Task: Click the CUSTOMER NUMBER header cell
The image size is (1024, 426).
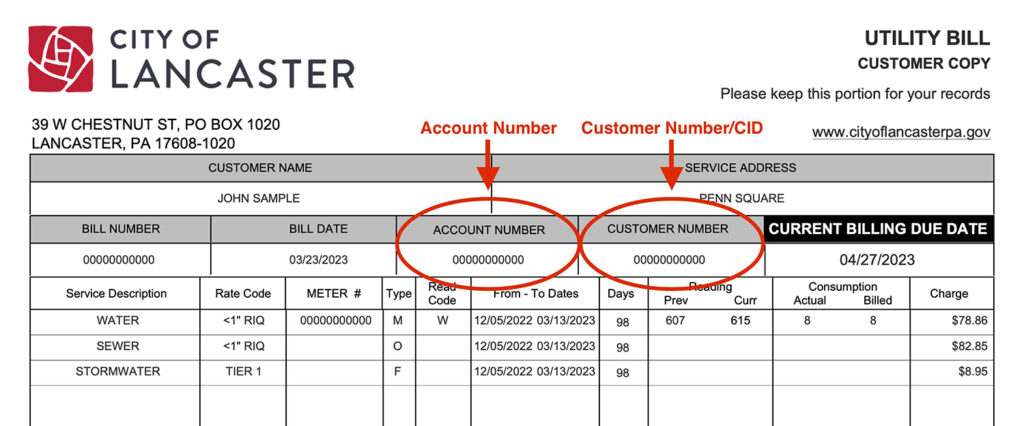Action: click(x=667, y=229)
